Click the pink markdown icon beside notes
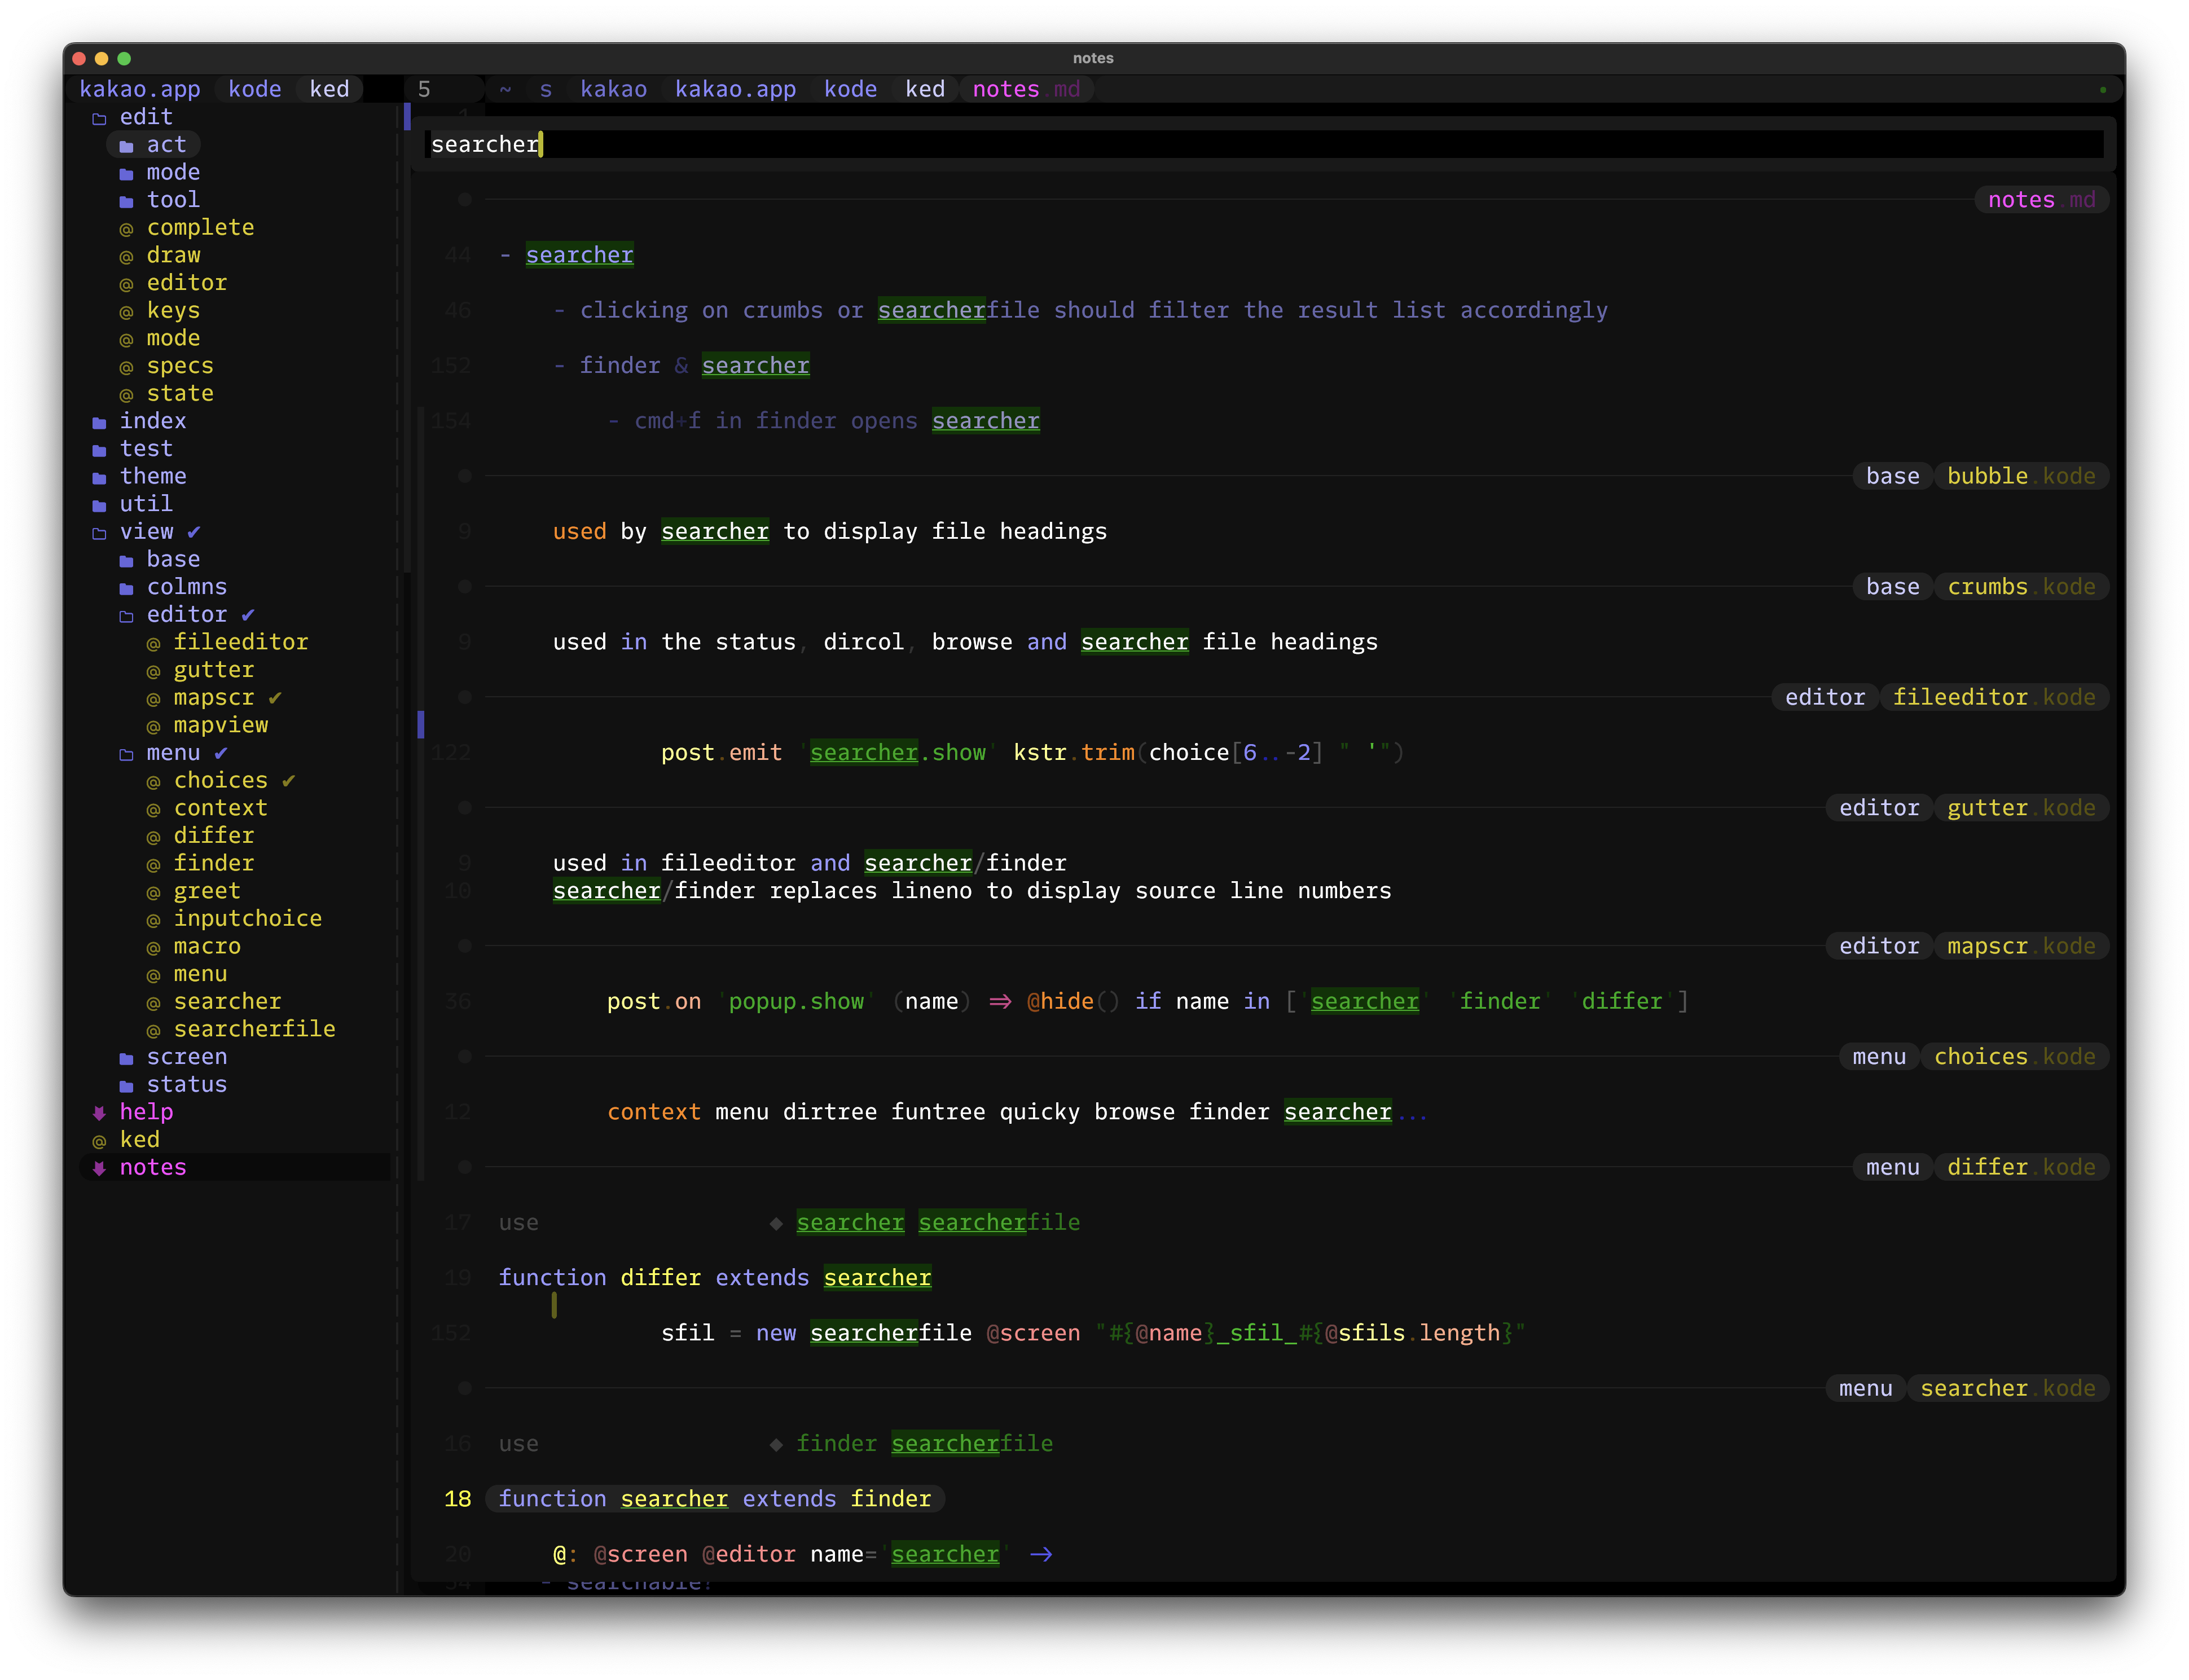This screenshot has height=1680, width=2189. point(99,1168)
